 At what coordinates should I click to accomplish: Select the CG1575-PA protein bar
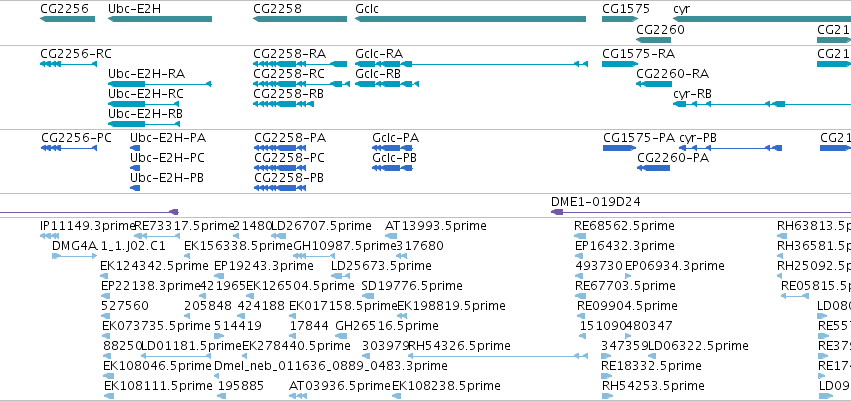[x=620, y=148]
